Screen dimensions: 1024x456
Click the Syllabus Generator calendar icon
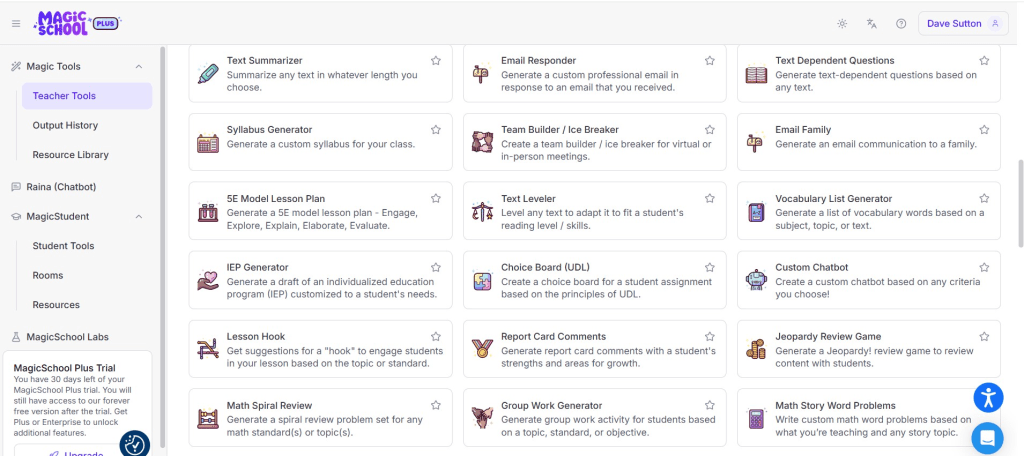tap(208, 142)
